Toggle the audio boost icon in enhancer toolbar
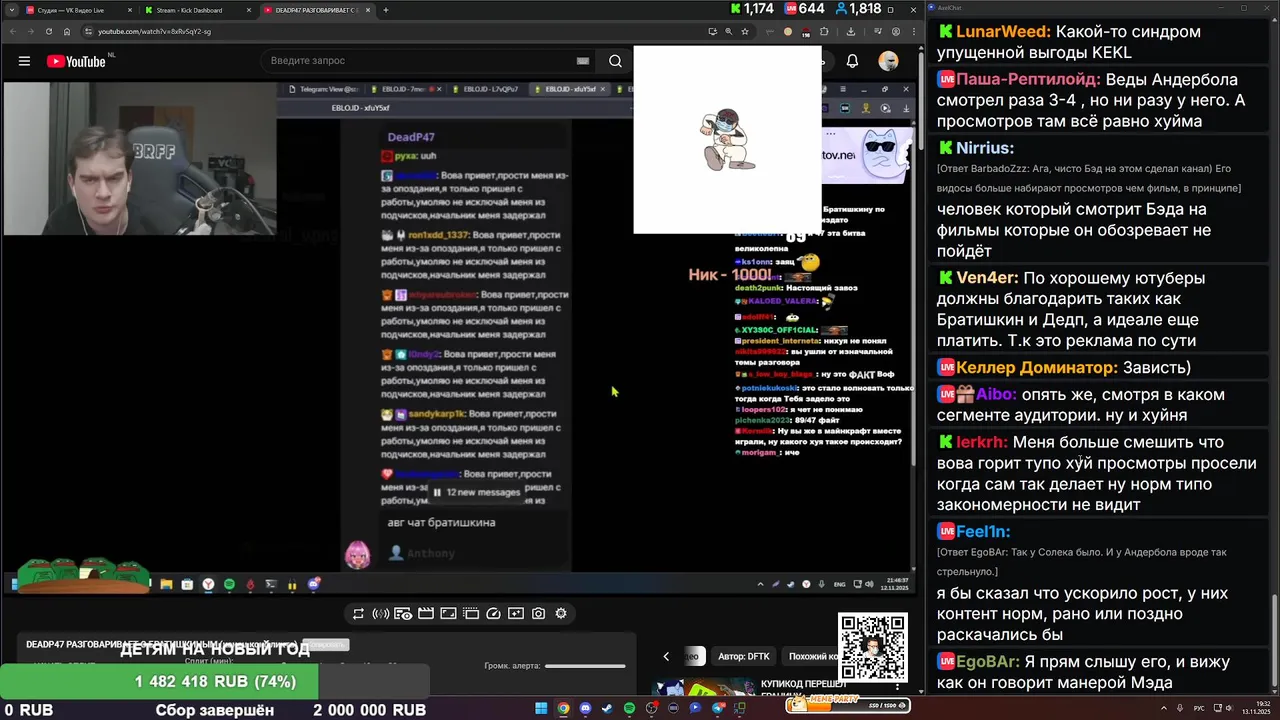The image size is (1280, 720). [381, 614]
